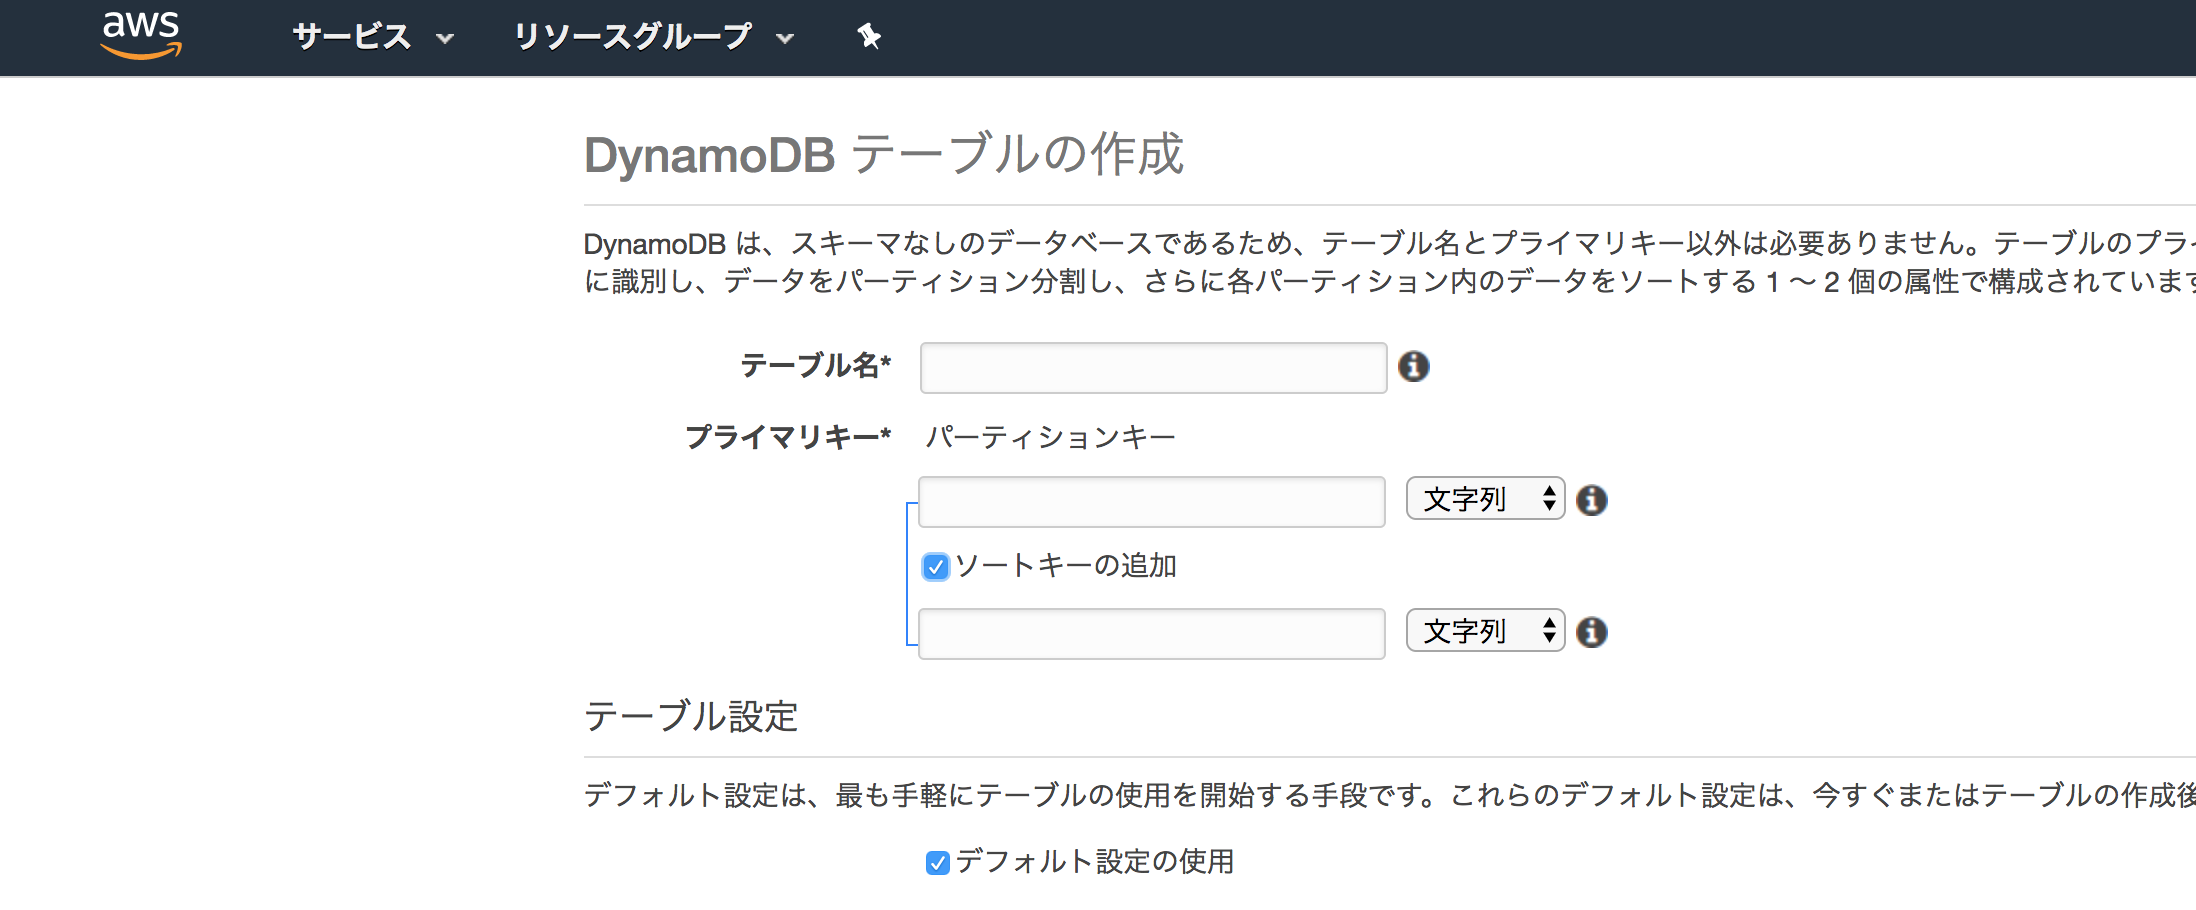
Task: Click the AWS logo home icon
Action: coord(141,35)
